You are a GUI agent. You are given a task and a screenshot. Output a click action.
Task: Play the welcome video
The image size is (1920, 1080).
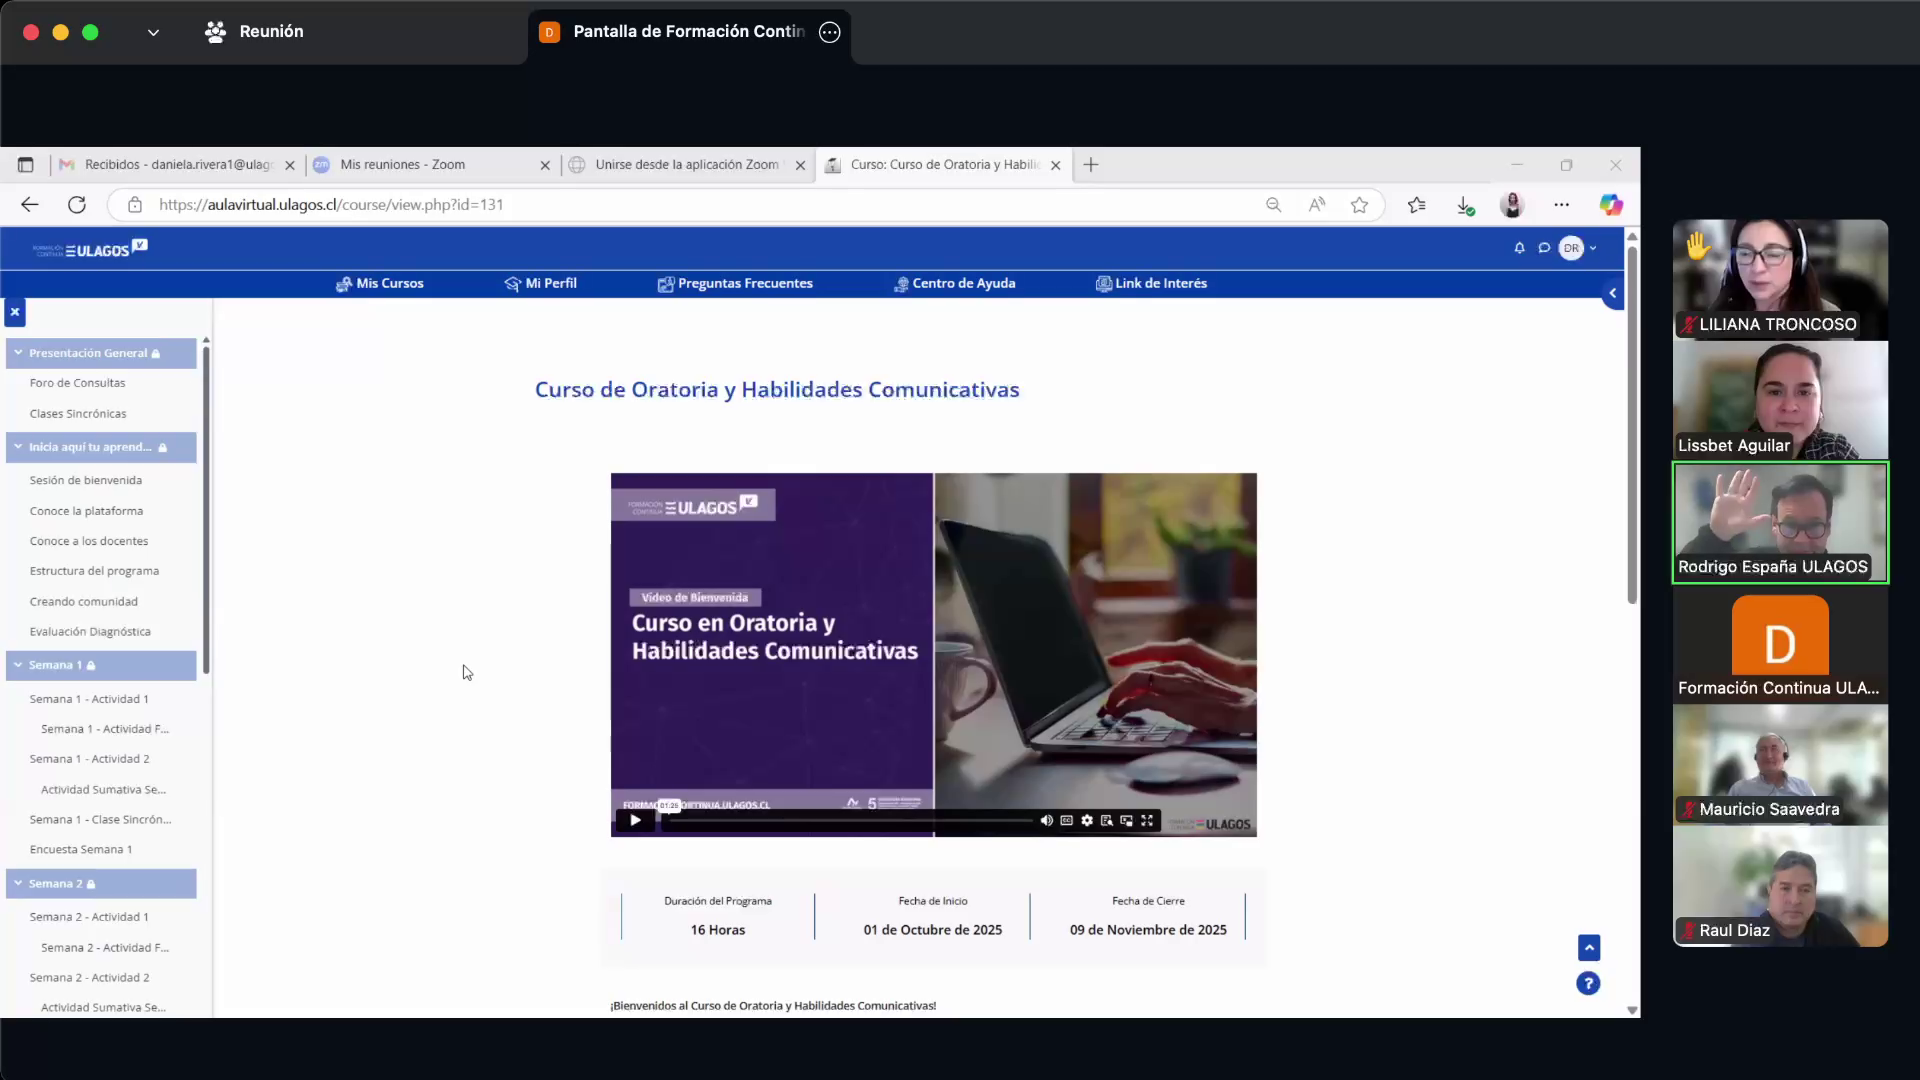(635, 820)
